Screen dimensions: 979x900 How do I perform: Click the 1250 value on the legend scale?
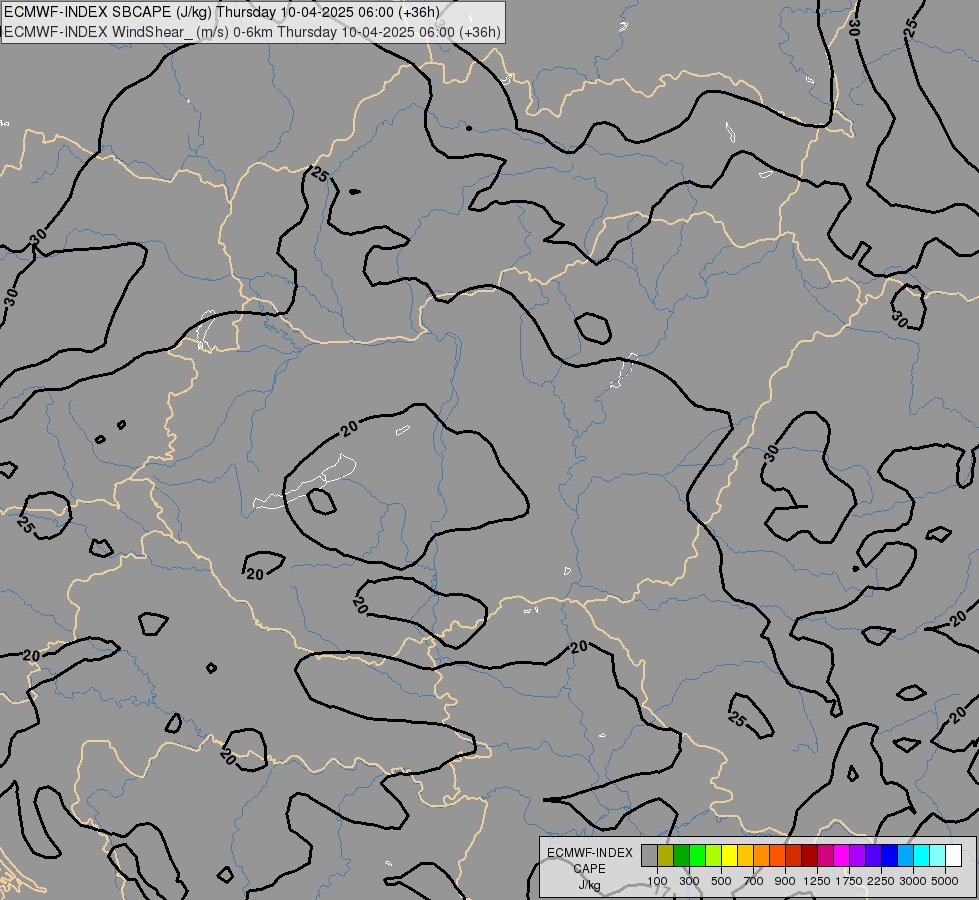click(817, 881)
